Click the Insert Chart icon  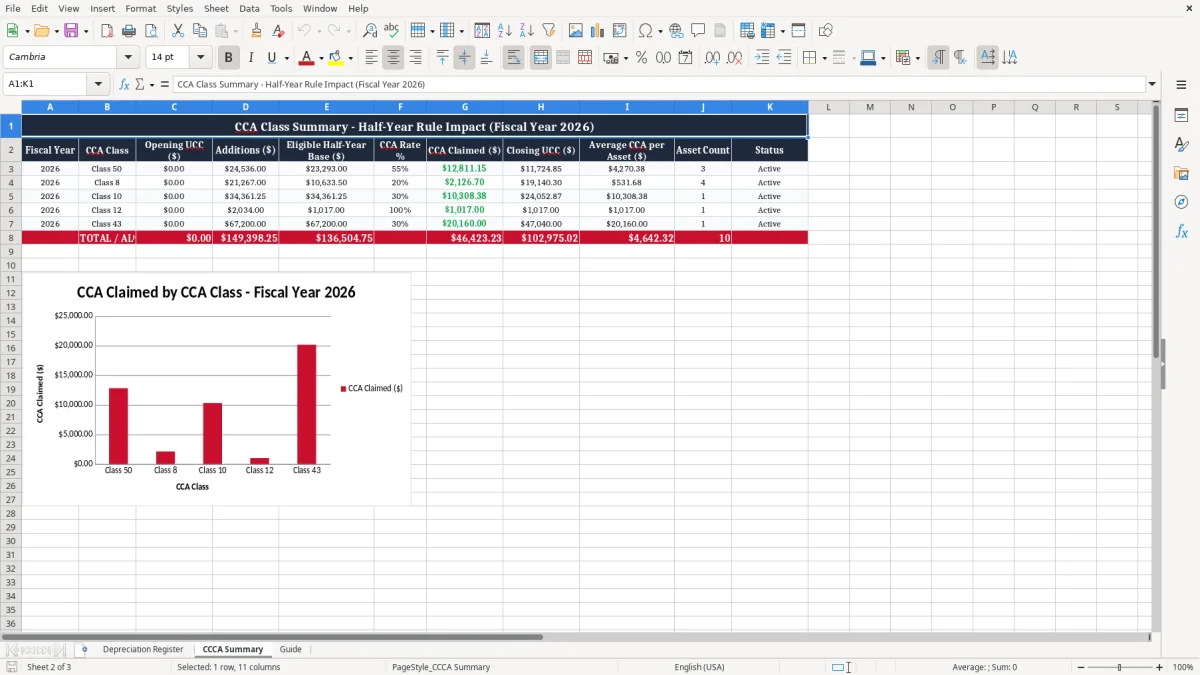(598, 31)
